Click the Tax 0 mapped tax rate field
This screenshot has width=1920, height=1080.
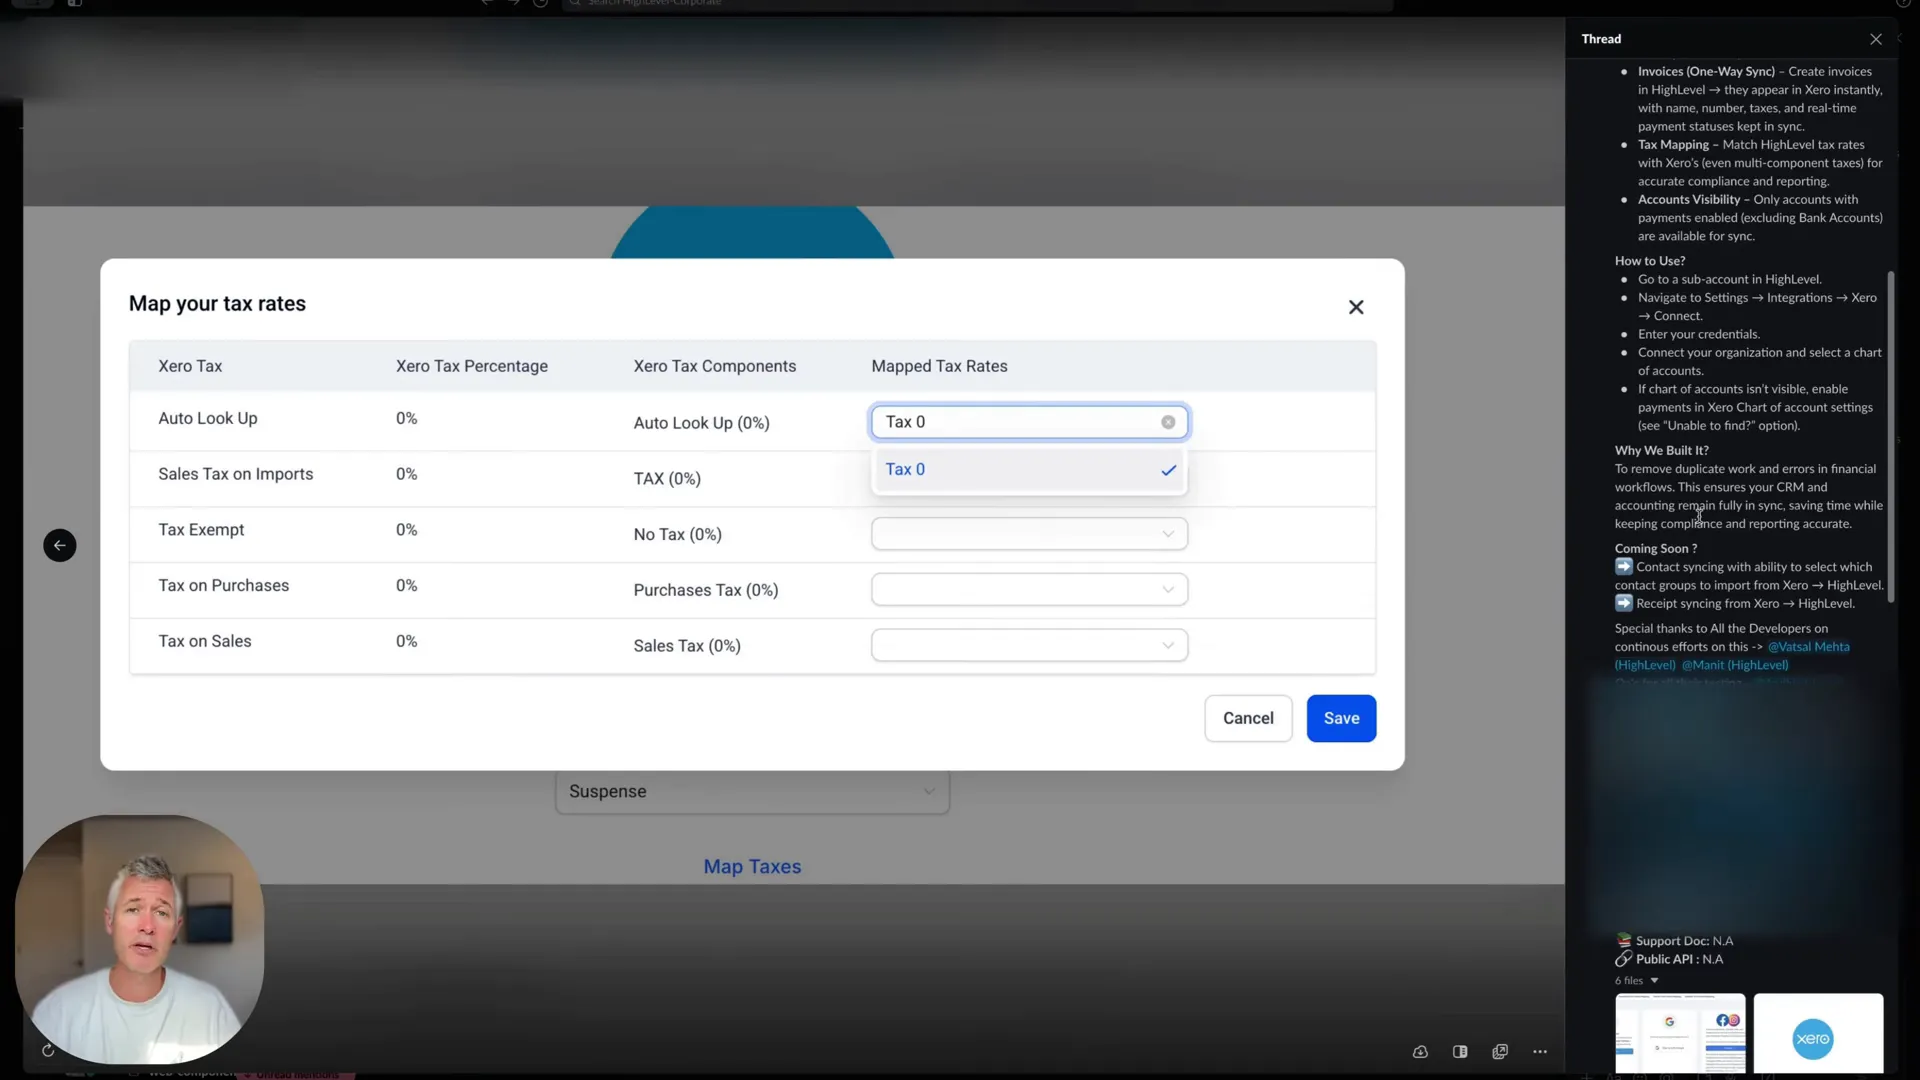point(1029,422)
